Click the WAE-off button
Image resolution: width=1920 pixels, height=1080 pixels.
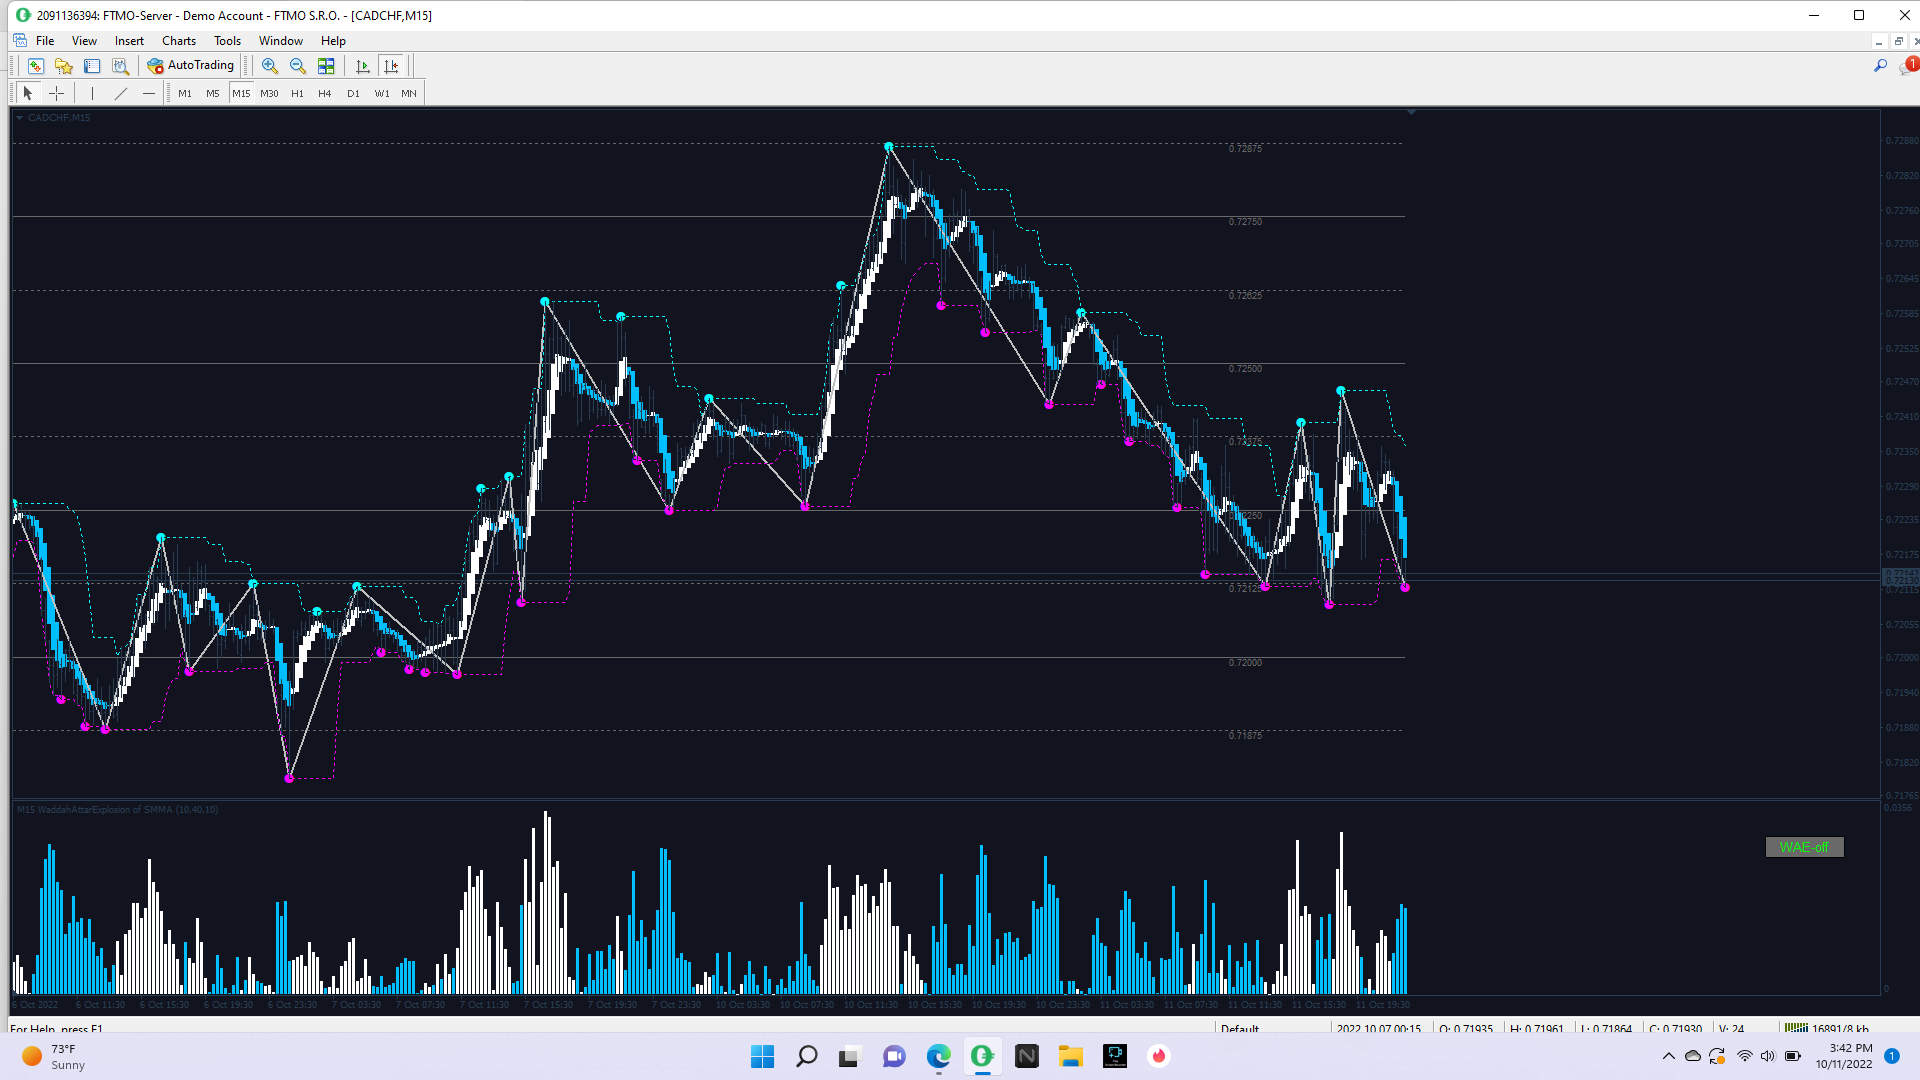(x=1804, y=847)
